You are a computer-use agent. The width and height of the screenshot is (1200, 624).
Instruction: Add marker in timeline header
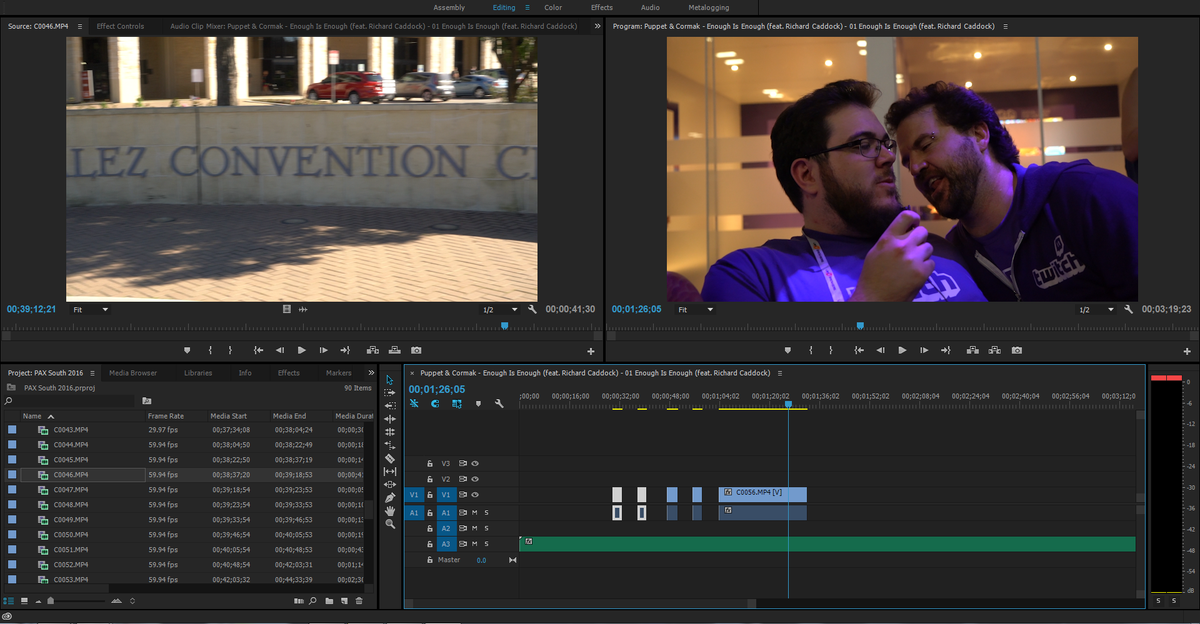pos(478,404)
